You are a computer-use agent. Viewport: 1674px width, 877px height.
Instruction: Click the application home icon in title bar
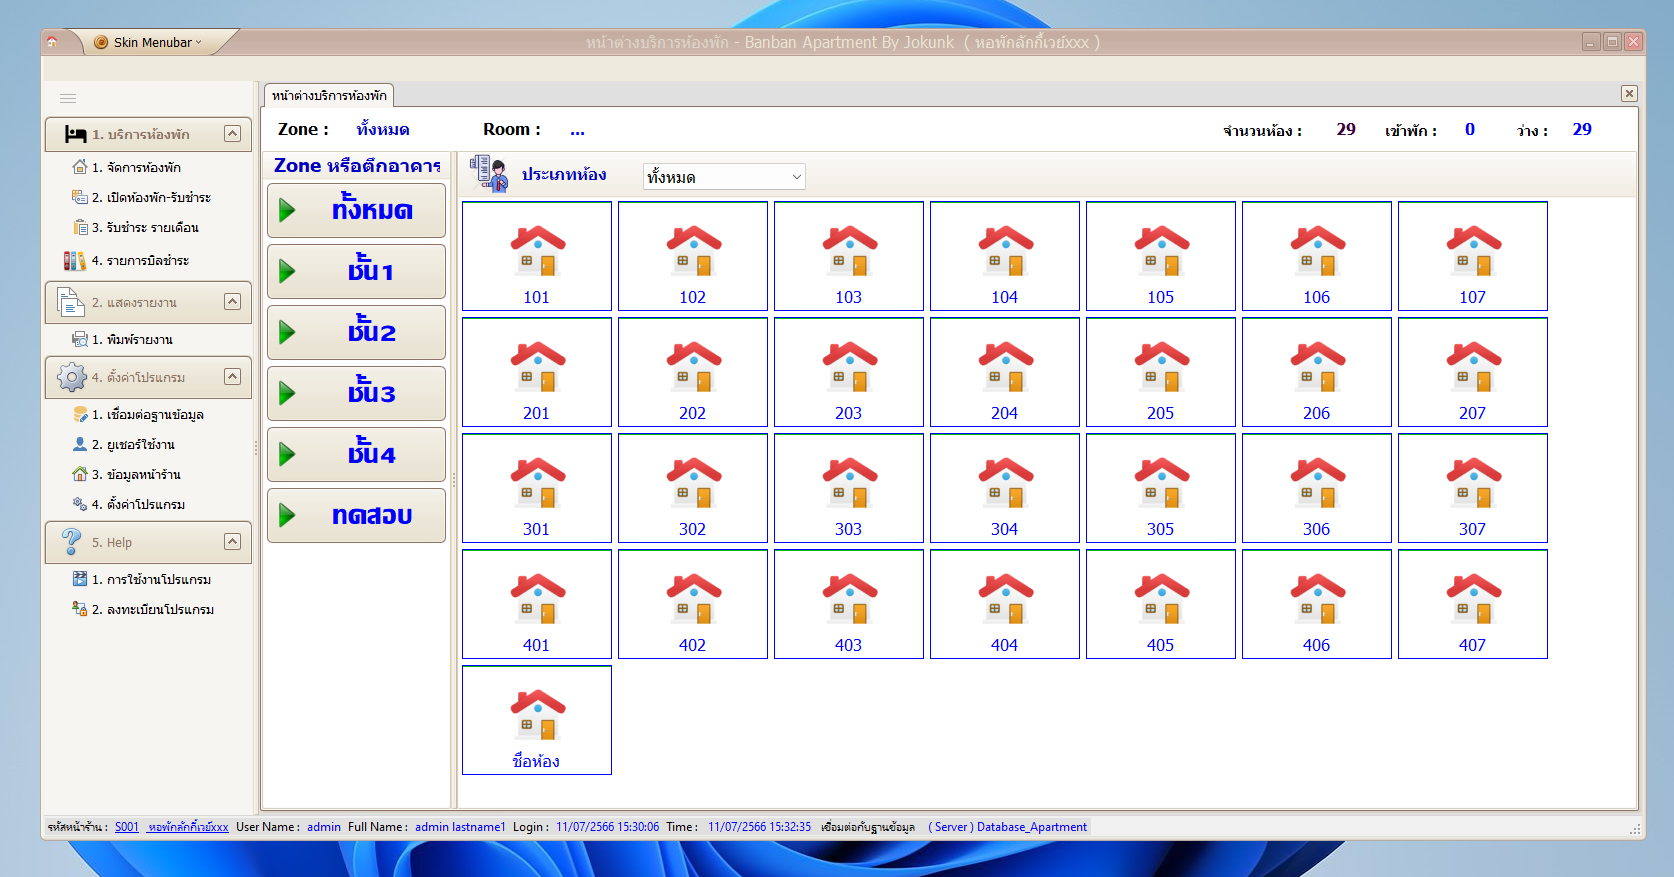tap(52, 42)
